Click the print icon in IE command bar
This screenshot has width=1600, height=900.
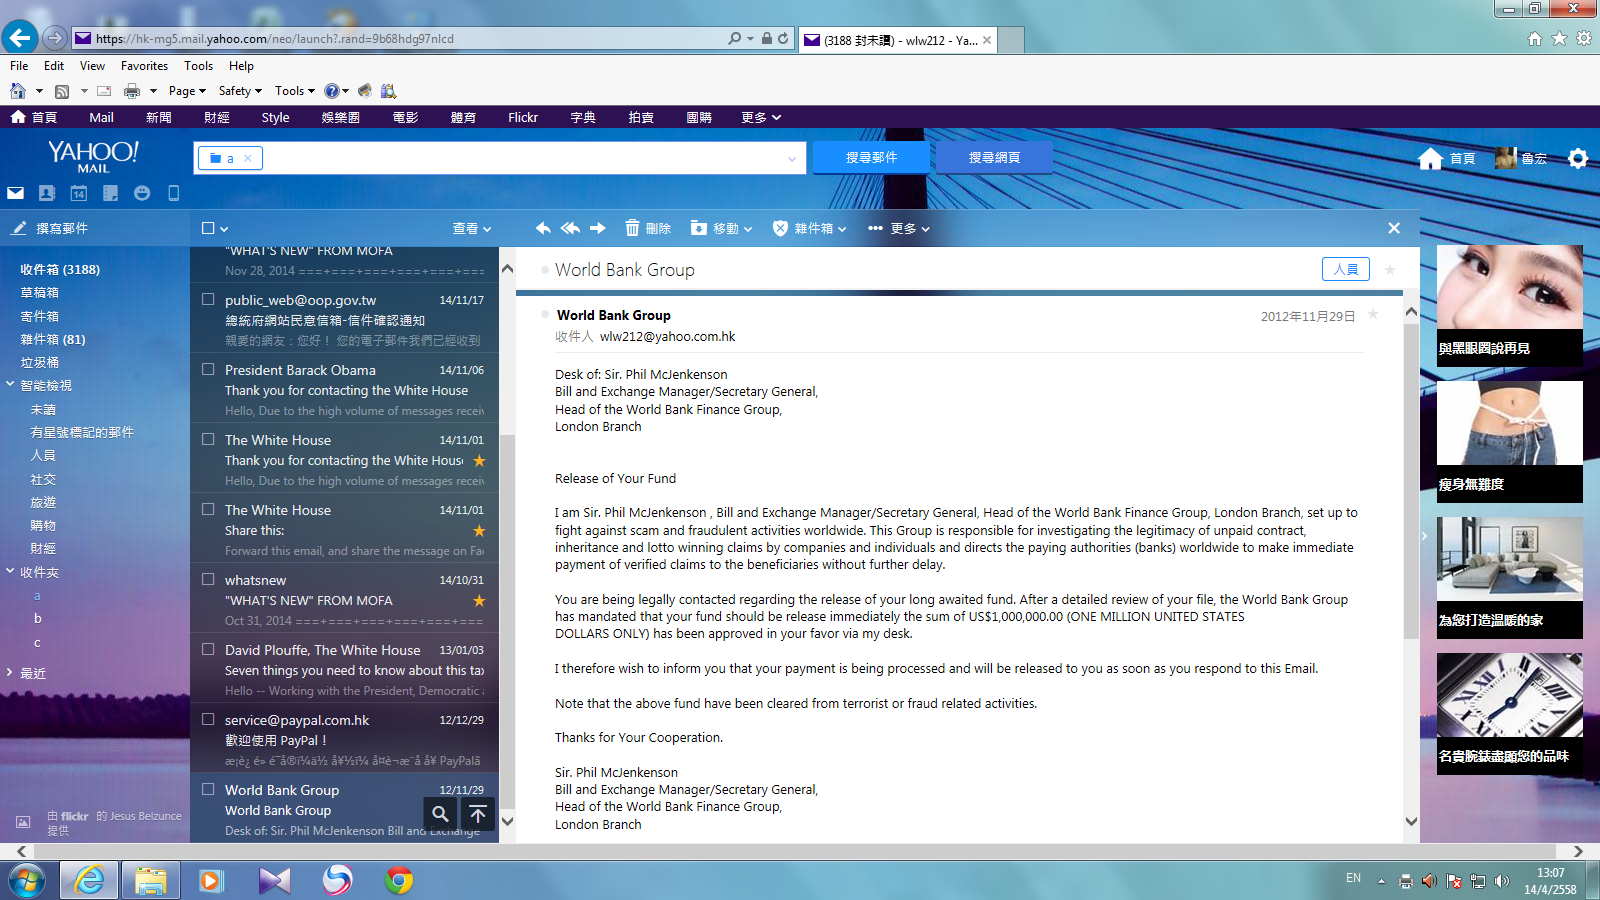[131, 91]
